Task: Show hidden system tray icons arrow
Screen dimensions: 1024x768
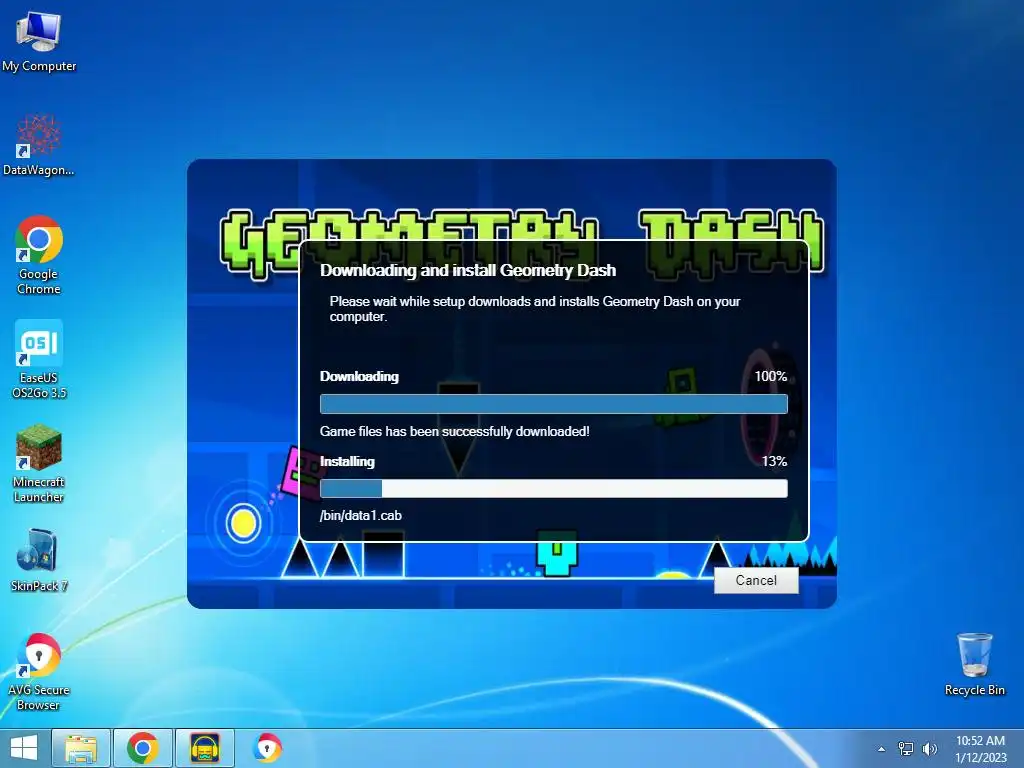Action: 881,749
